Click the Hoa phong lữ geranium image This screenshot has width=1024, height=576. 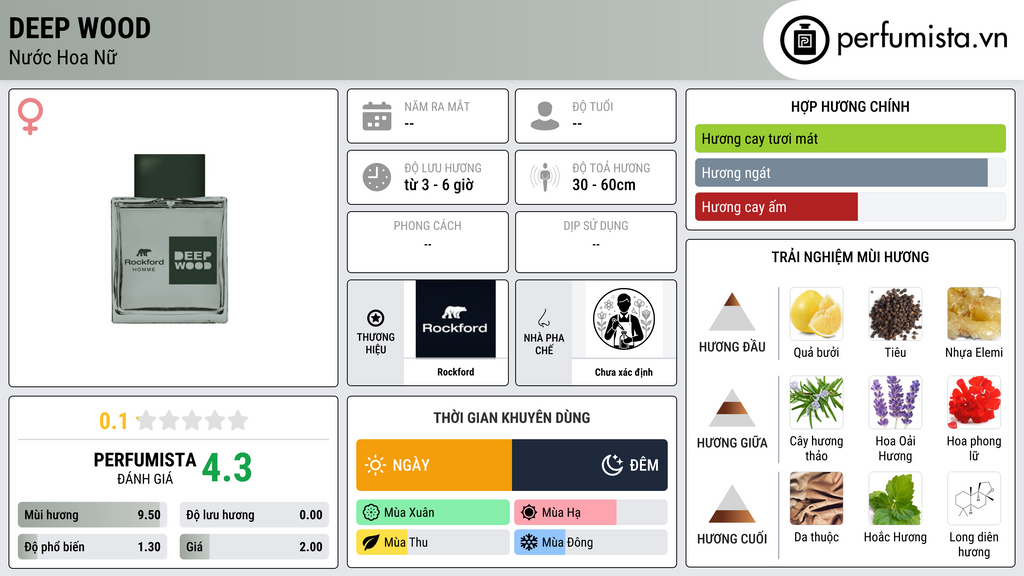click(974, 402)
